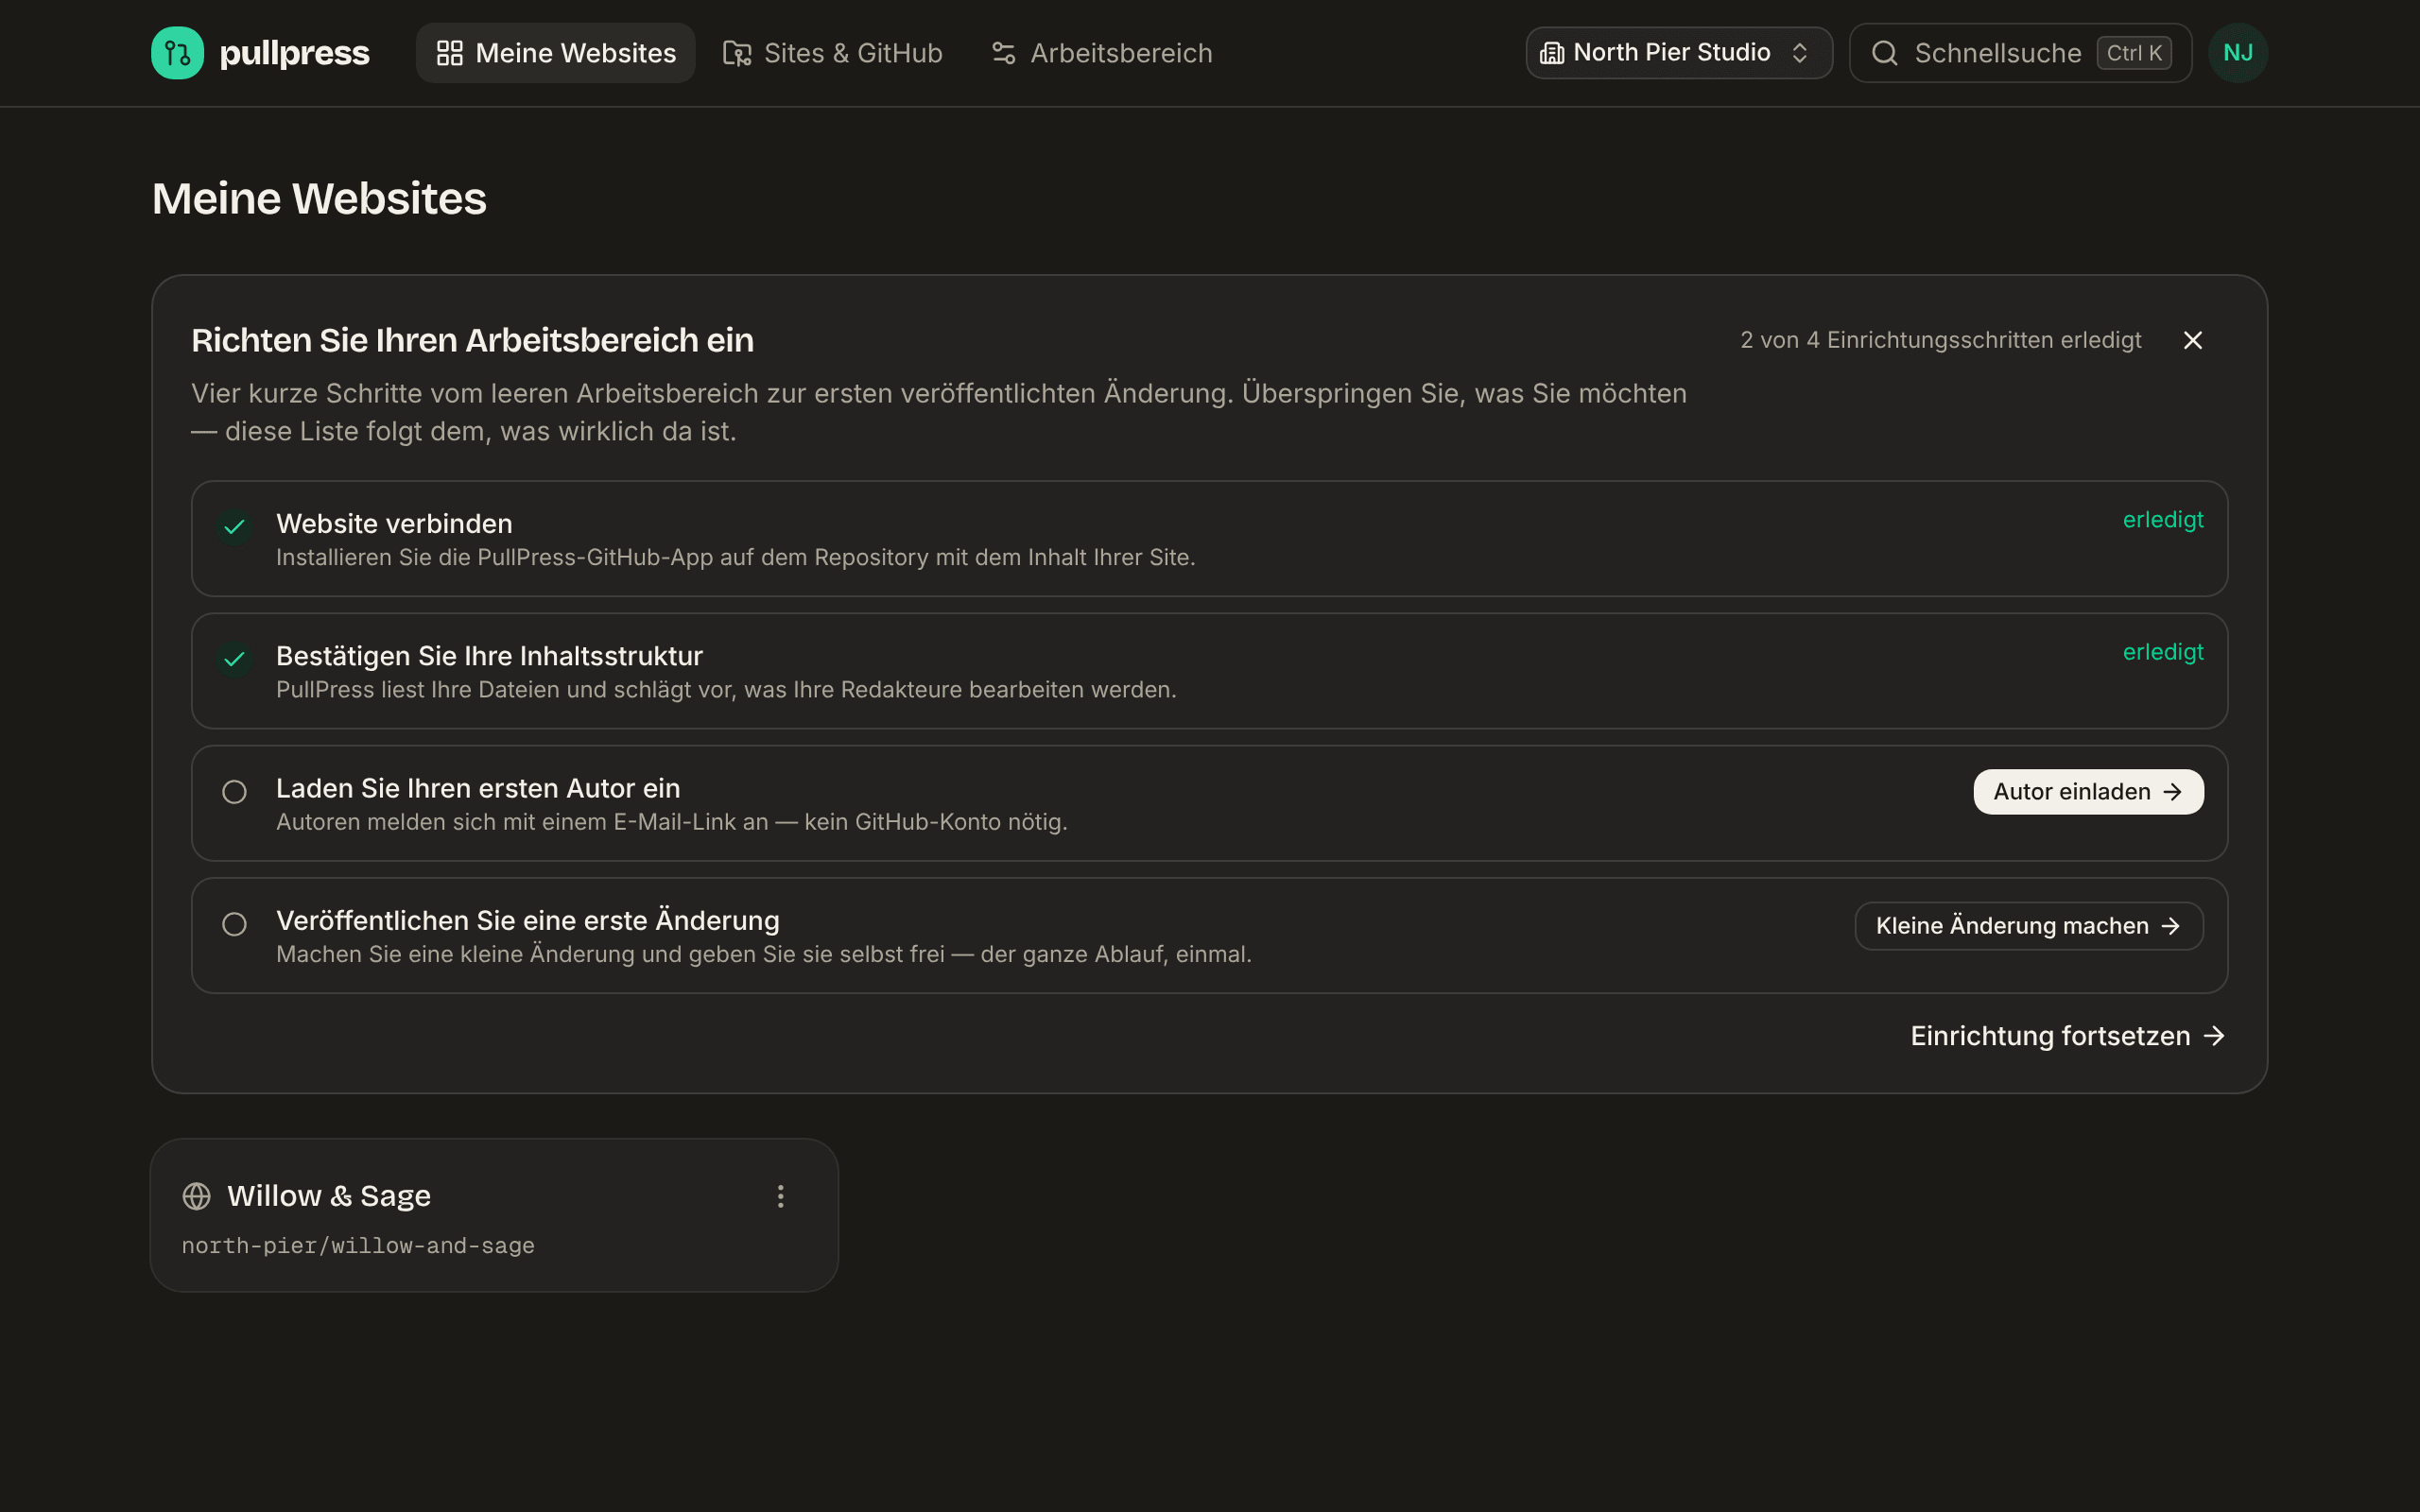2420x1512 pixels.
Task: Click the Ctrl K shortcut badge
Action: coord(2134,53)
